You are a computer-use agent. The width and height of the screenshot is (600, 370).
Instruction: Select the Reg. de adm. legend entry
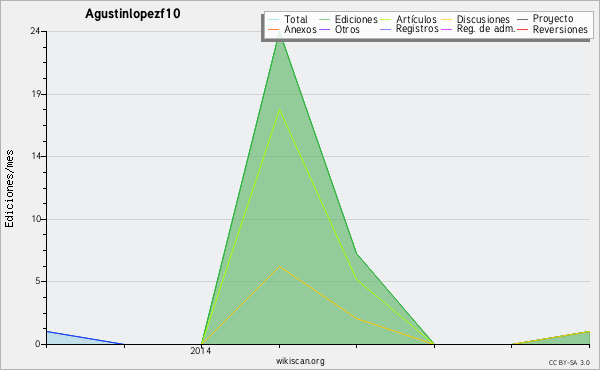(486, 29)
